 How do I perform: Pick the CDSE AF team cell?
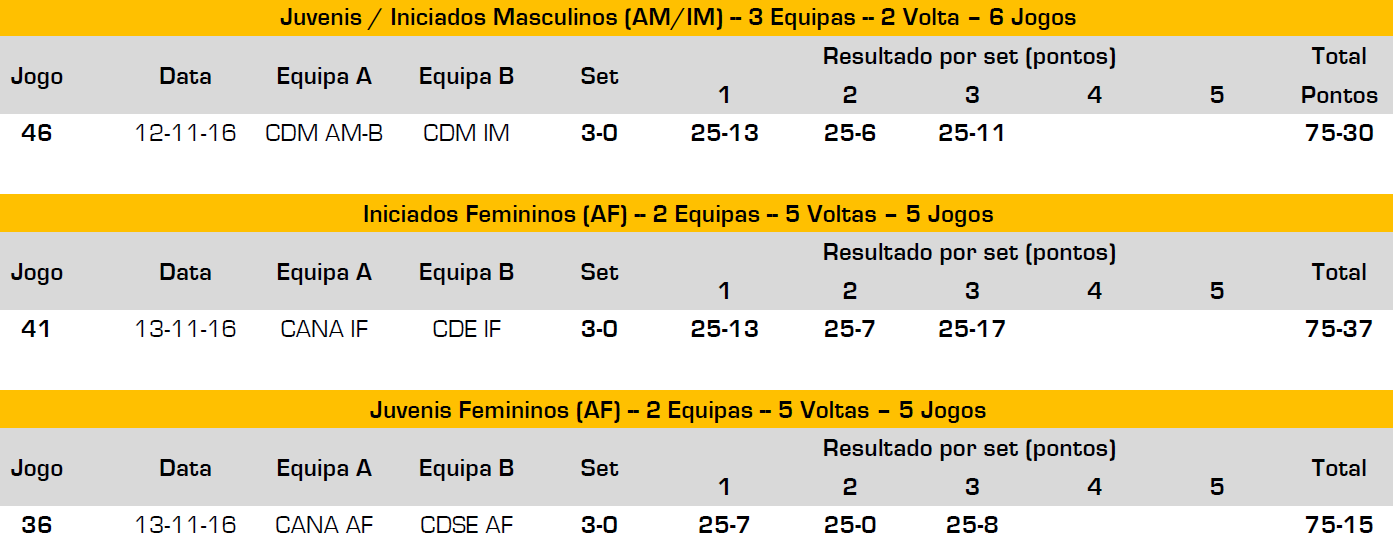(x=466, y=525)
